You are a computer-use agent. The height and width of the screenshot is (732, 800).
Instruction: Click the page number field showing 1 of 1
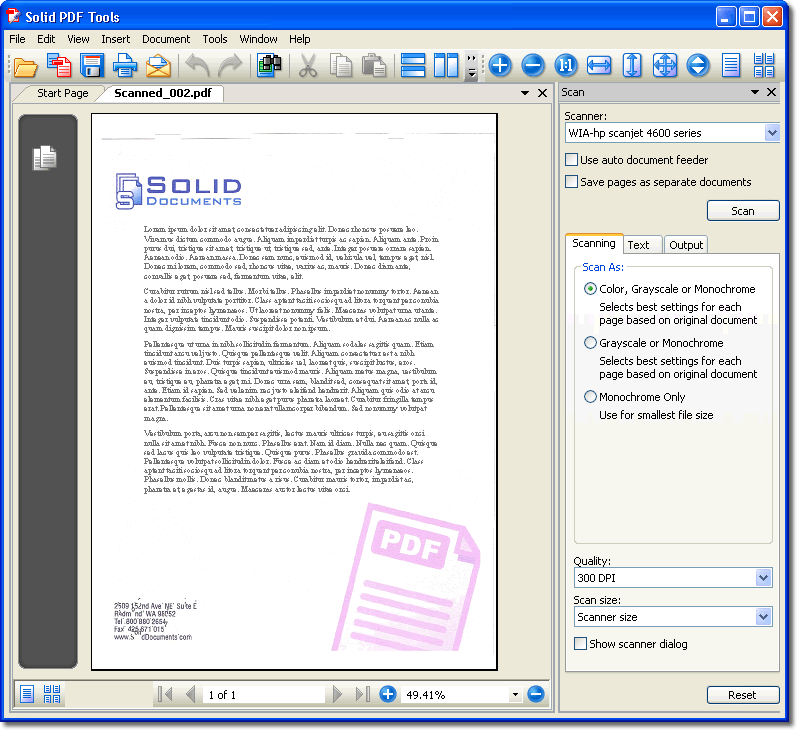pos(264,695)
